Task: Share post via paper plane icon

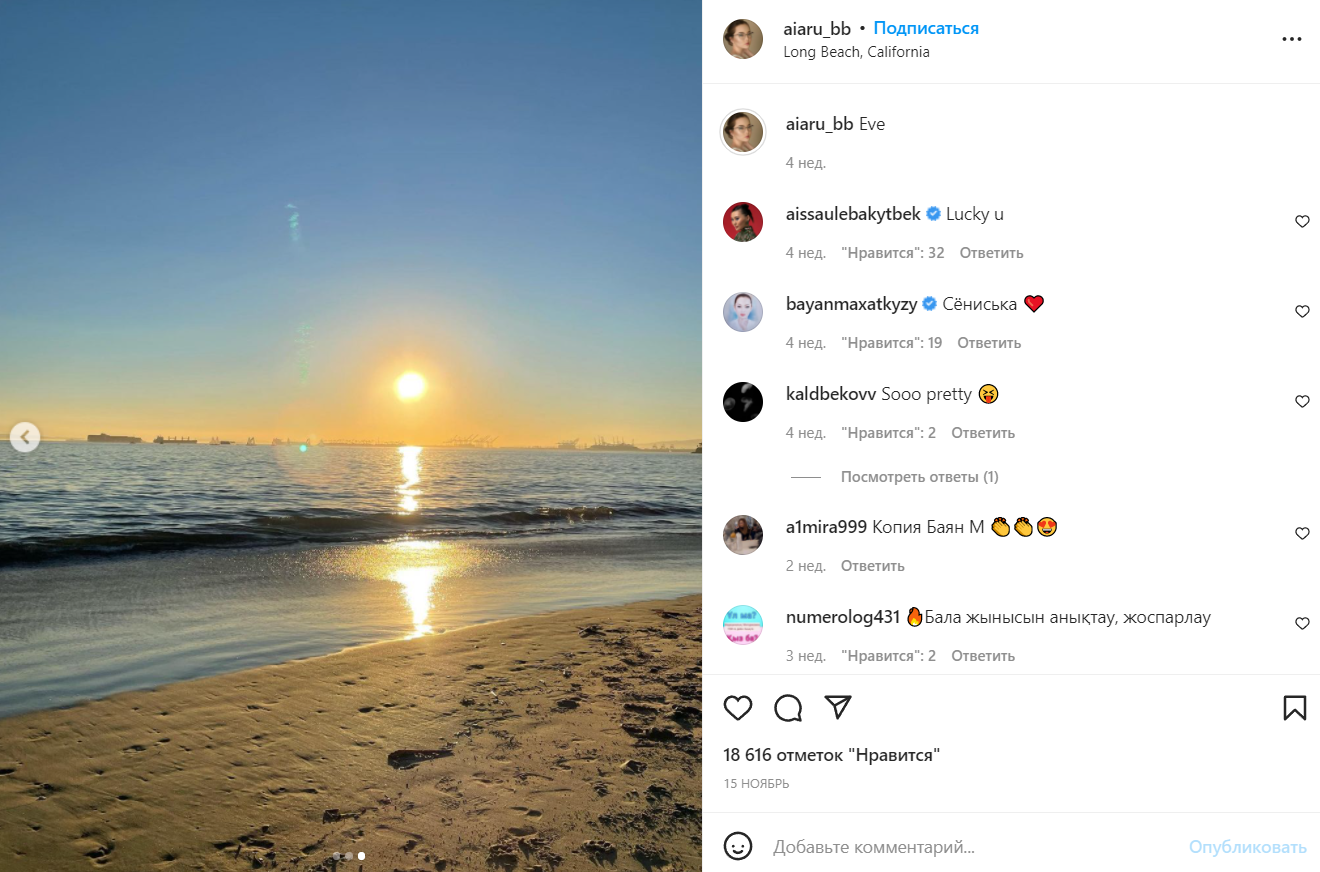Action: (x=838, y=707)
